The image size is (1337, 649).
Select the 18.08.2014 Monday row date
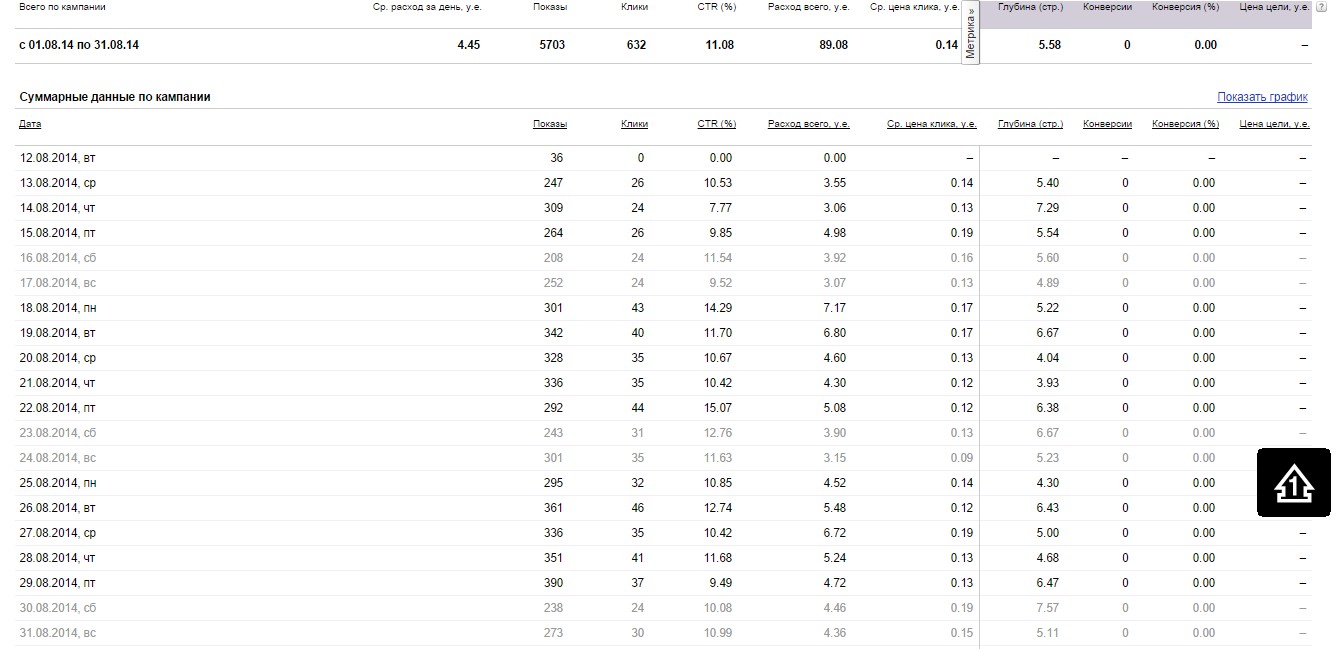pos(58,308)
